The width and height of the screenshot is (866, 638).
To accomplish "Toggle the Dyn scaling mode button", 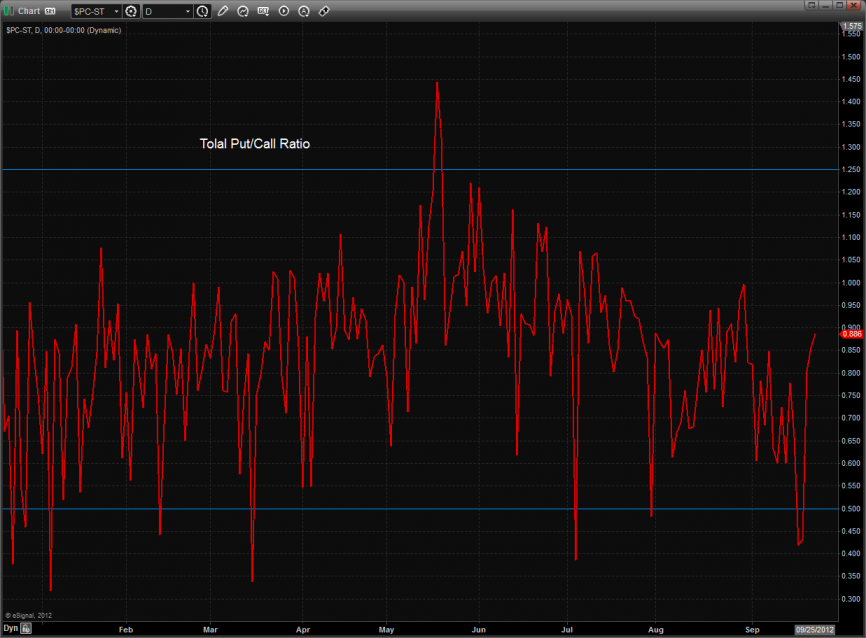I will click(x=10, y=629).
